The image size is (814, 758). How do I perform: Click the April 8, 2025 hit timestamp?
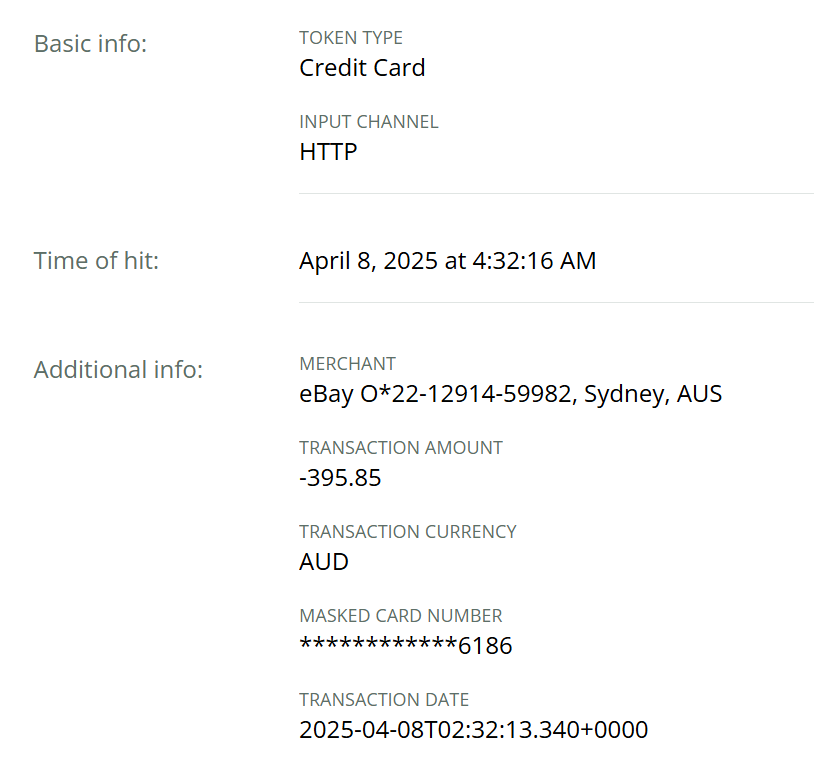[447, 261]
